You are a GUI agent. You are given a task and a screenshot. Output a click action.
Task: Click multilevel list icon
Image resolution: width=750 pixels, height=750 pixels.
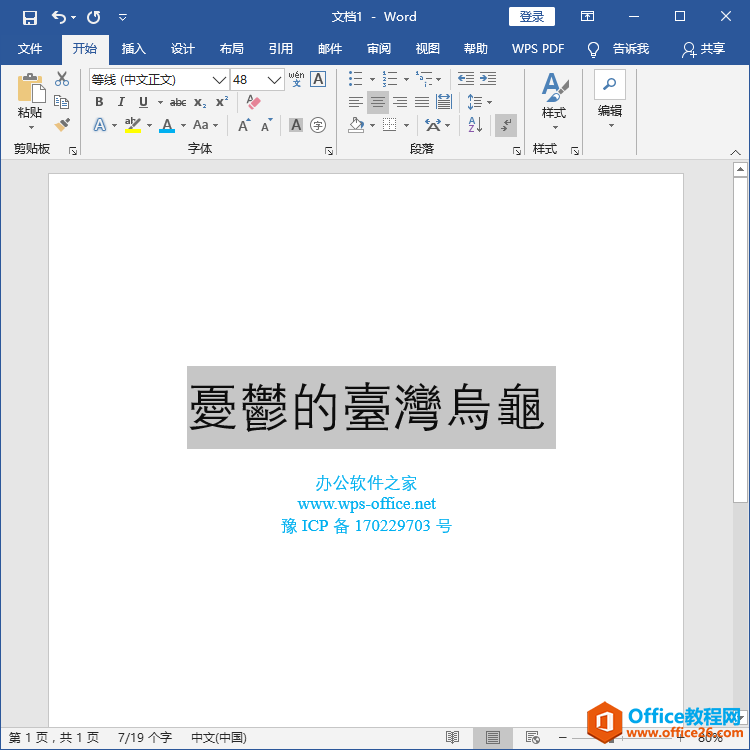(x=424, y=79)
